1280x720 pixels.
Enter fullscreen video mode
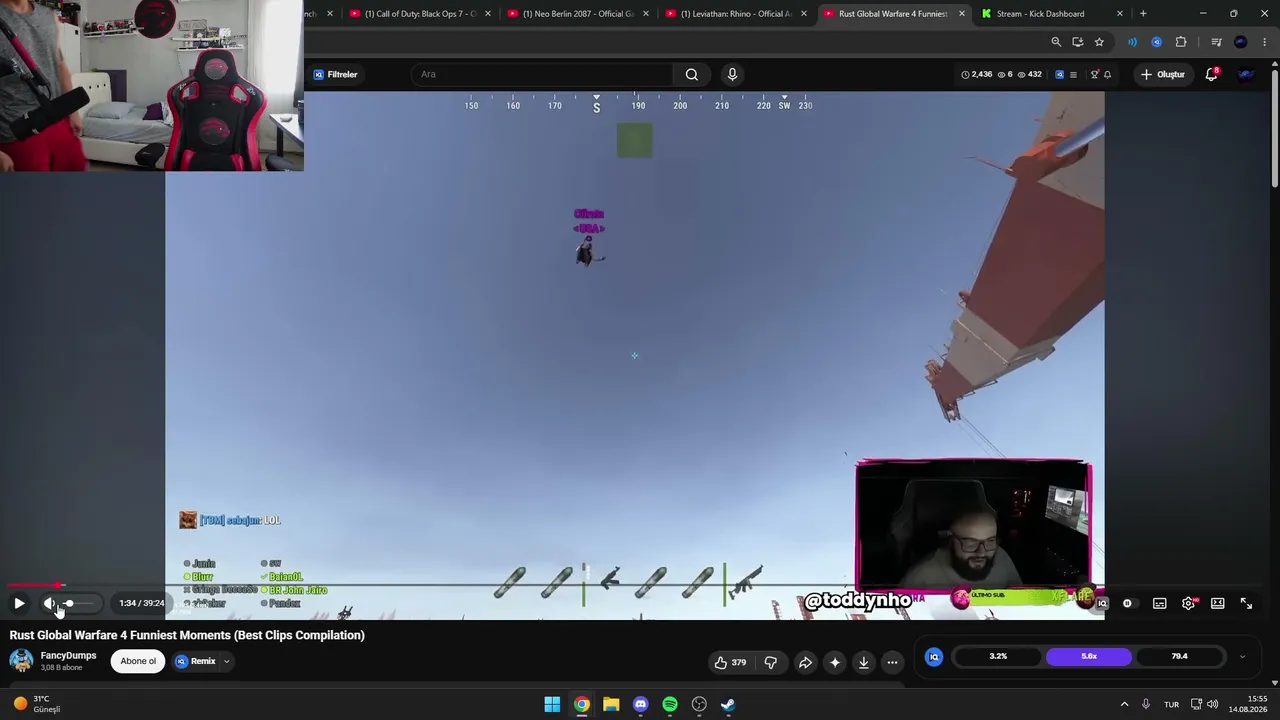pos(1246,603)
